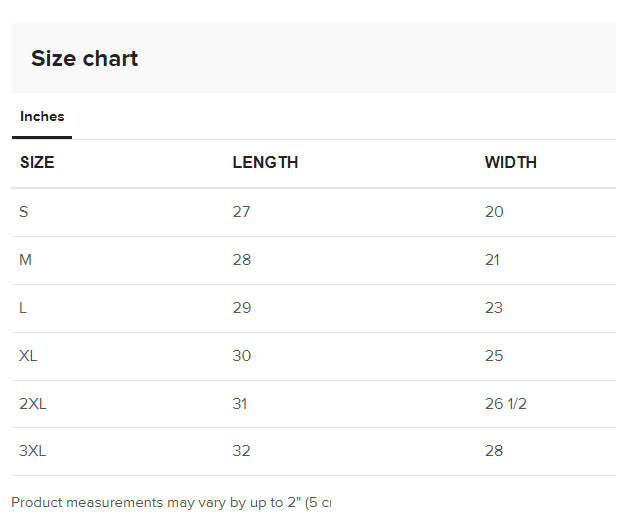
Task: Click the LENGTH column header
Action: pyautogui.click(x=265, y=162)
